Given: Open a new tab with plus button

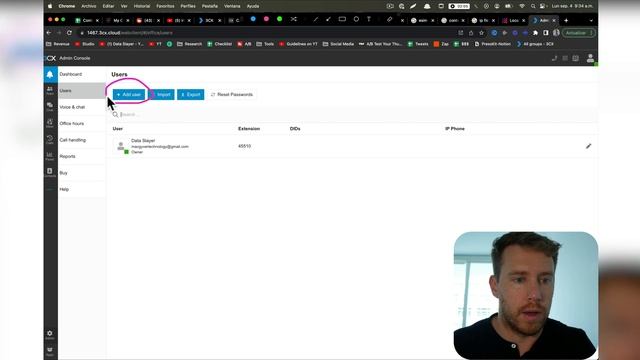Looking at the screenshot, I should [566, 20].
